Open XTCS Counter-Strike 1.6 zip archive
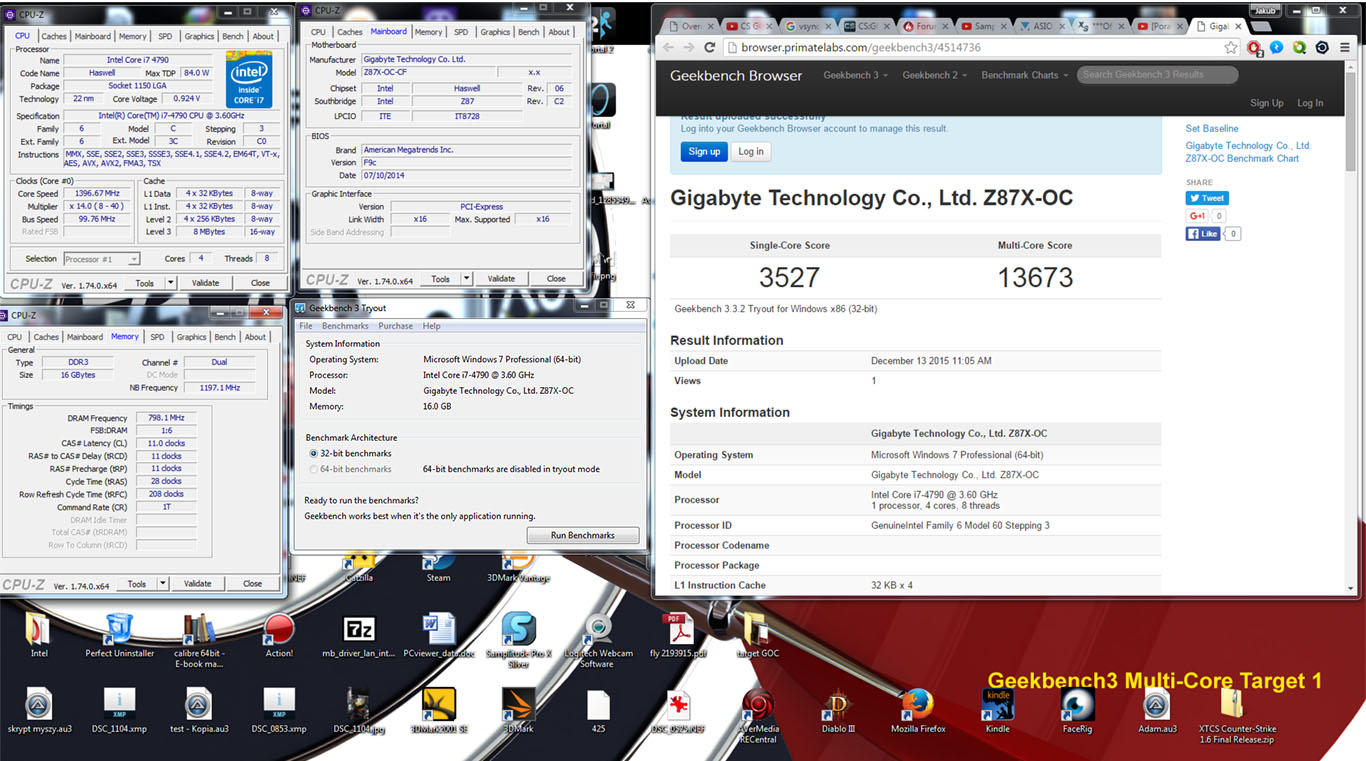The image size is (1366, 761). click(x=1237, y=715)
